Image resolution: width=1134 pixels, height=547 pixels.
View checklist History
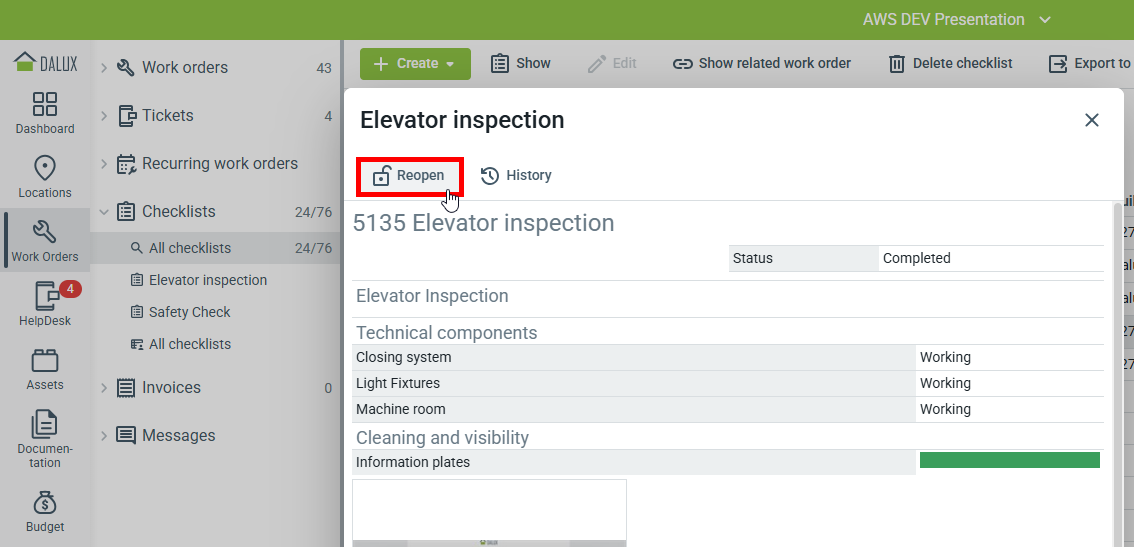(x=516, y=176)
